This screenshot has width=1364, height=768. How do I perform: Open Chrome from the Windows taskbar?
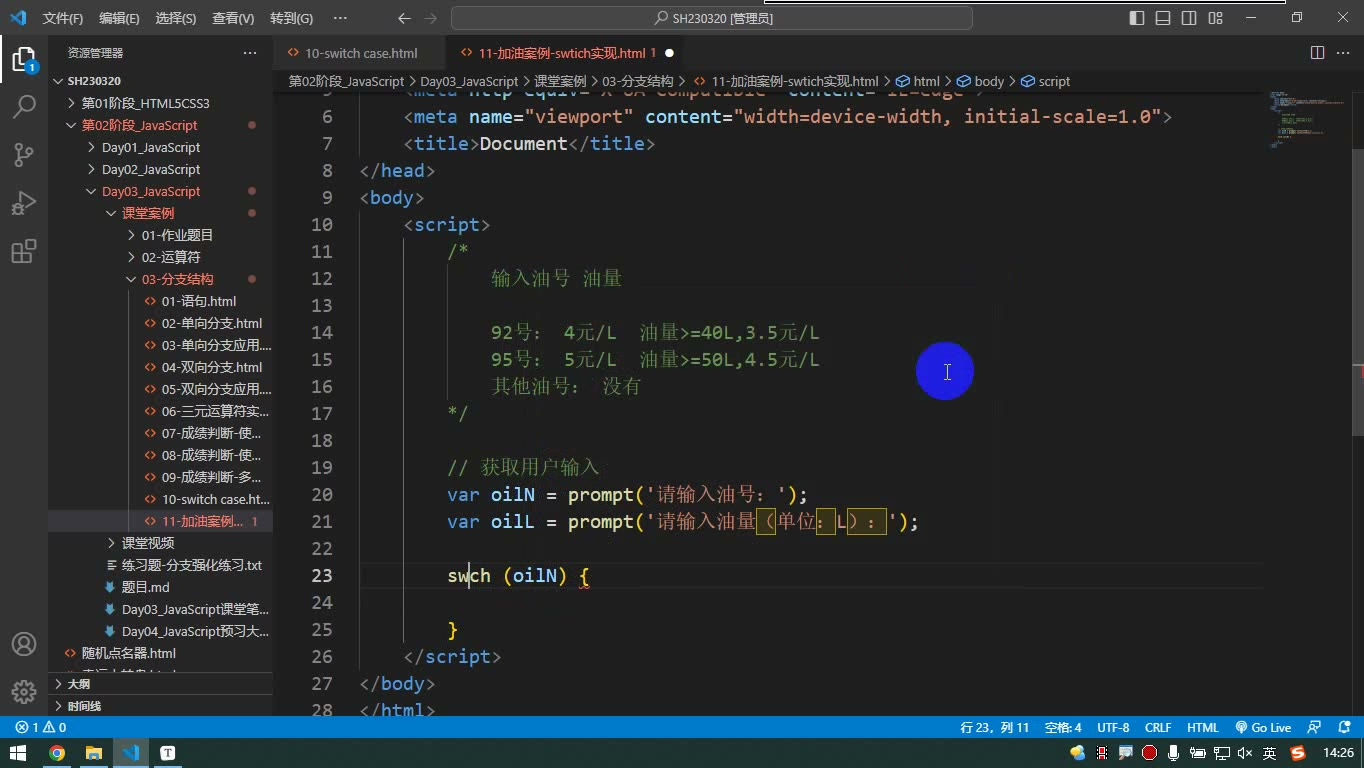point(57,753)
